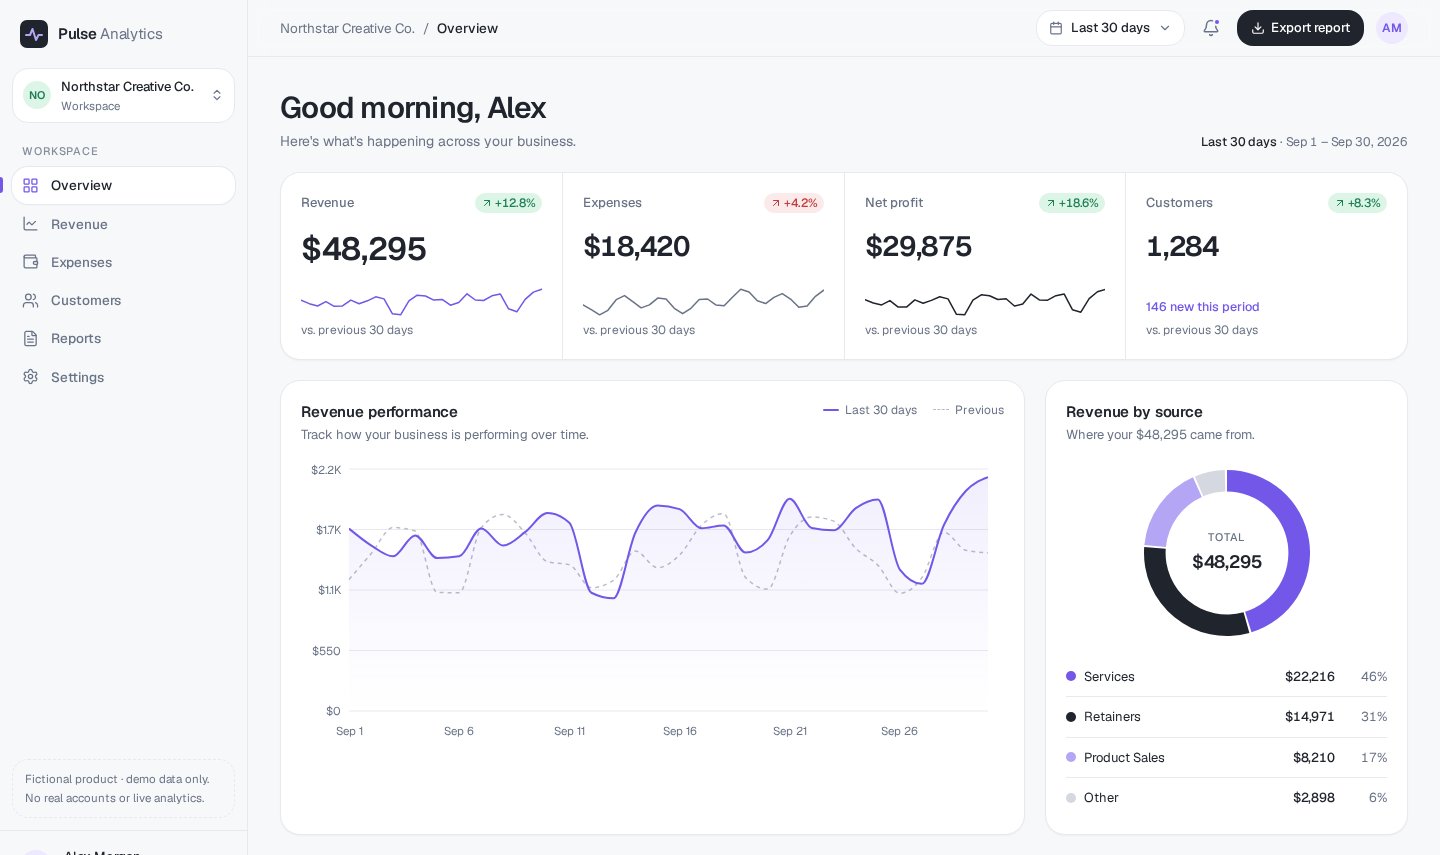Screen dimensions: 1440x855
Task: Click the Services purple legend dot
Action: coord(1071,677)
